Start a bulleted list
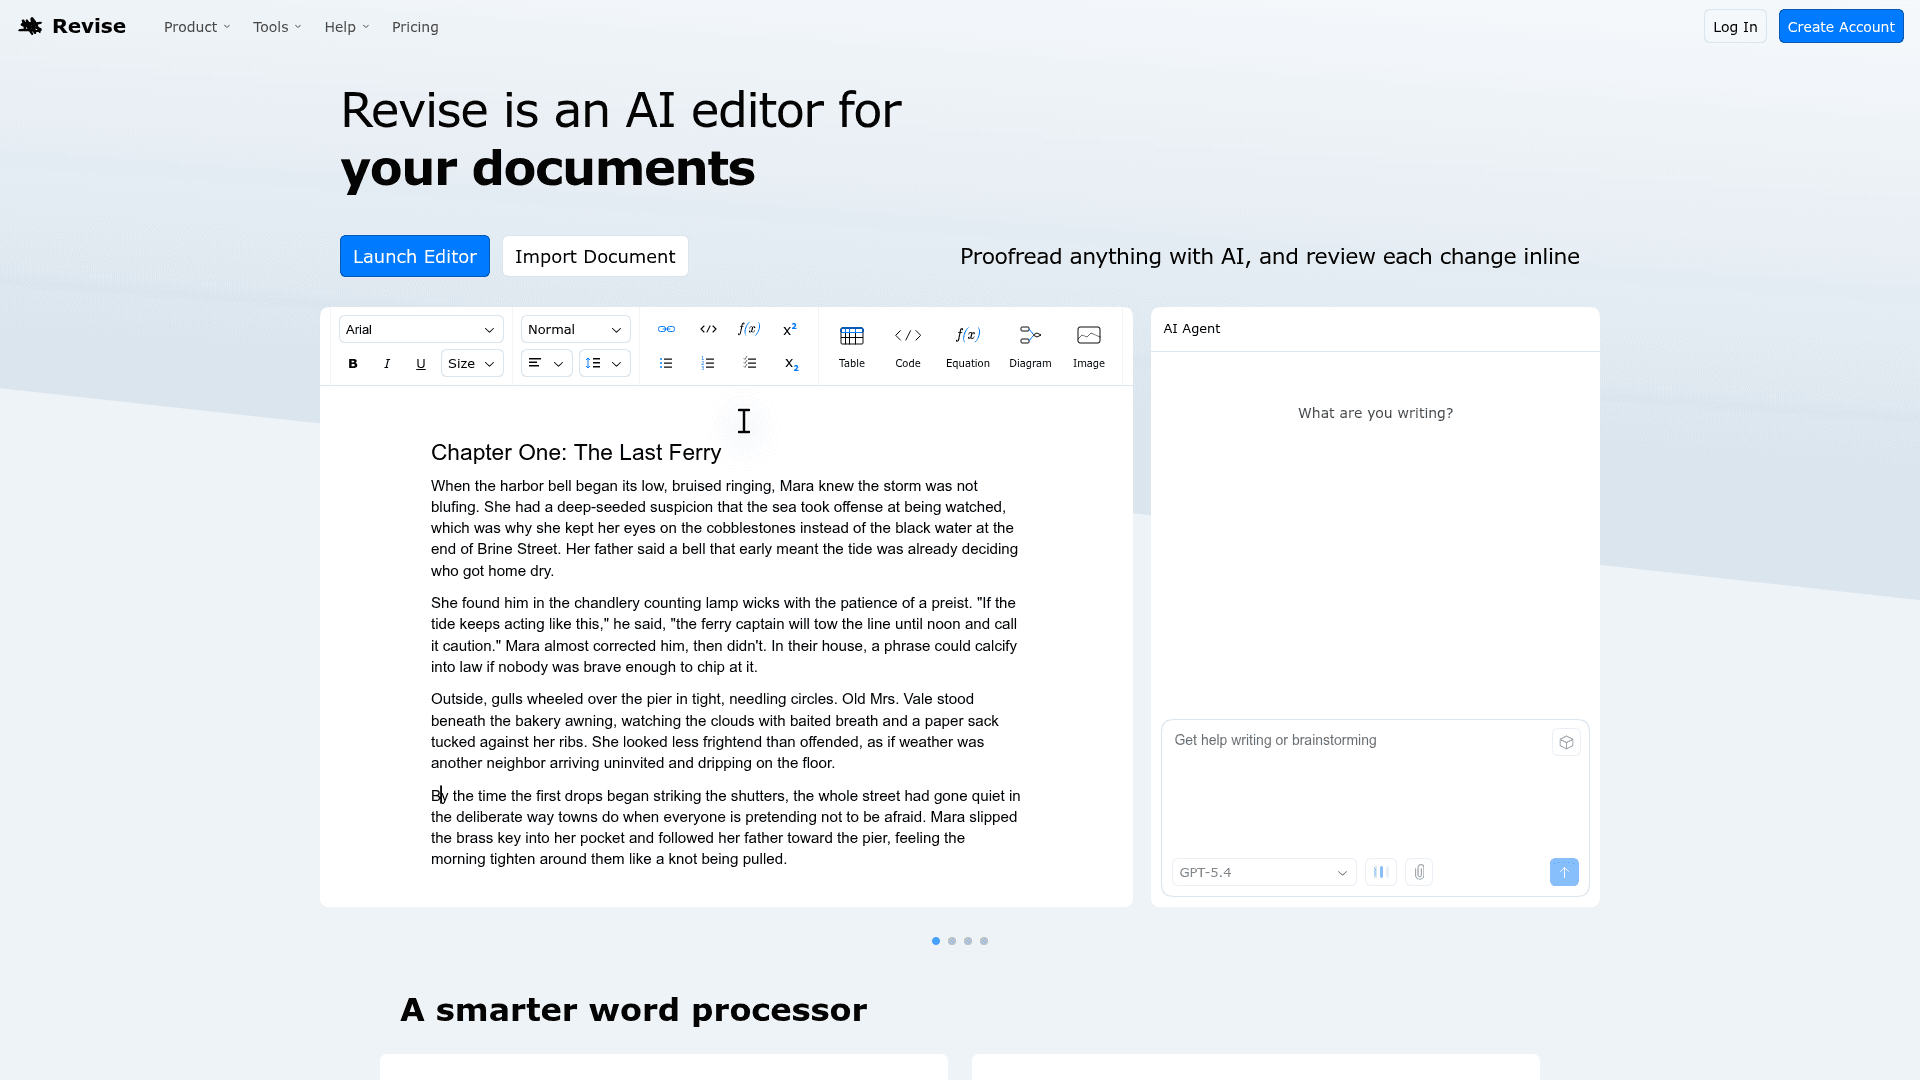This screenshot has width=1920, height=1080. click(x=666, y=363)
